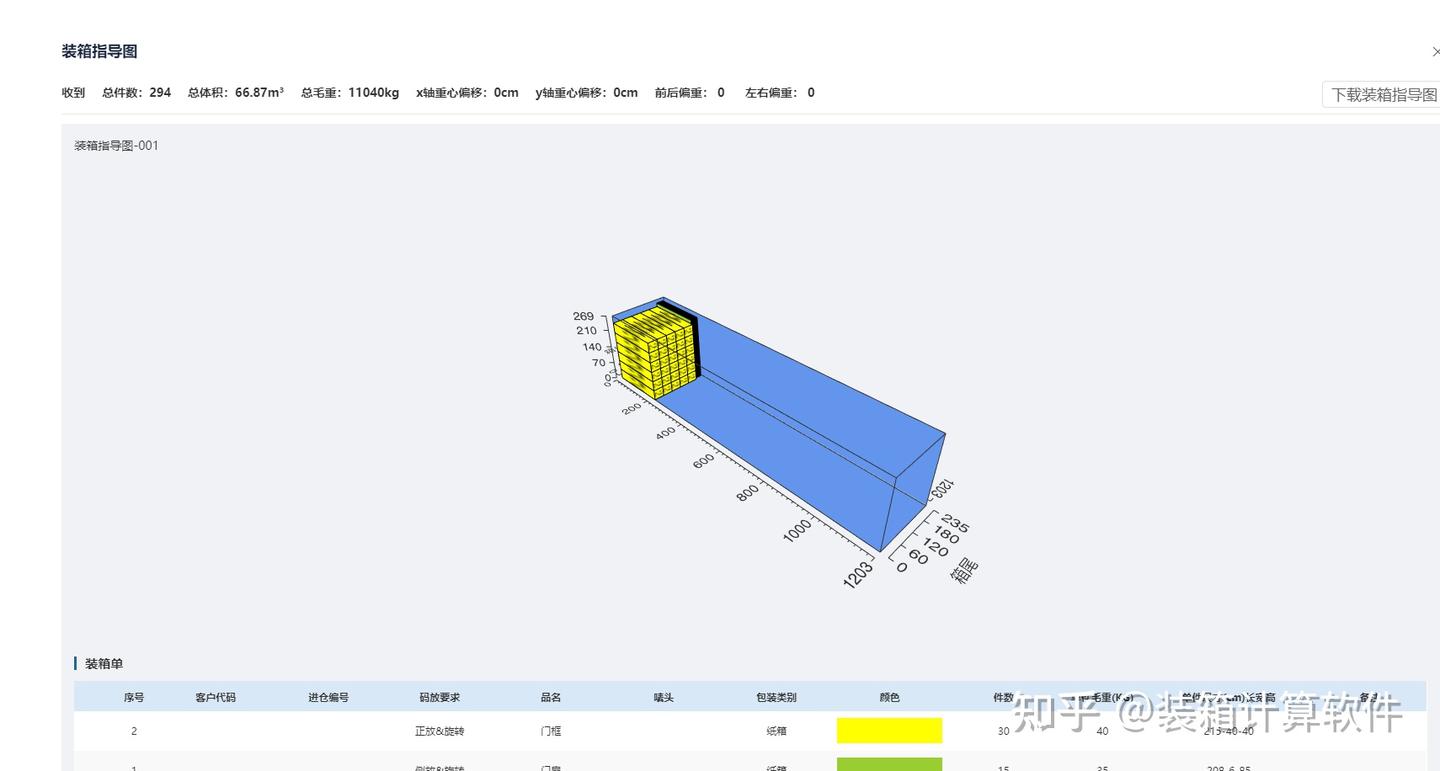Click the 左右偏重: 0 indicator
The width and height of the screenshot is (1440, 771).
coord(780,93)
